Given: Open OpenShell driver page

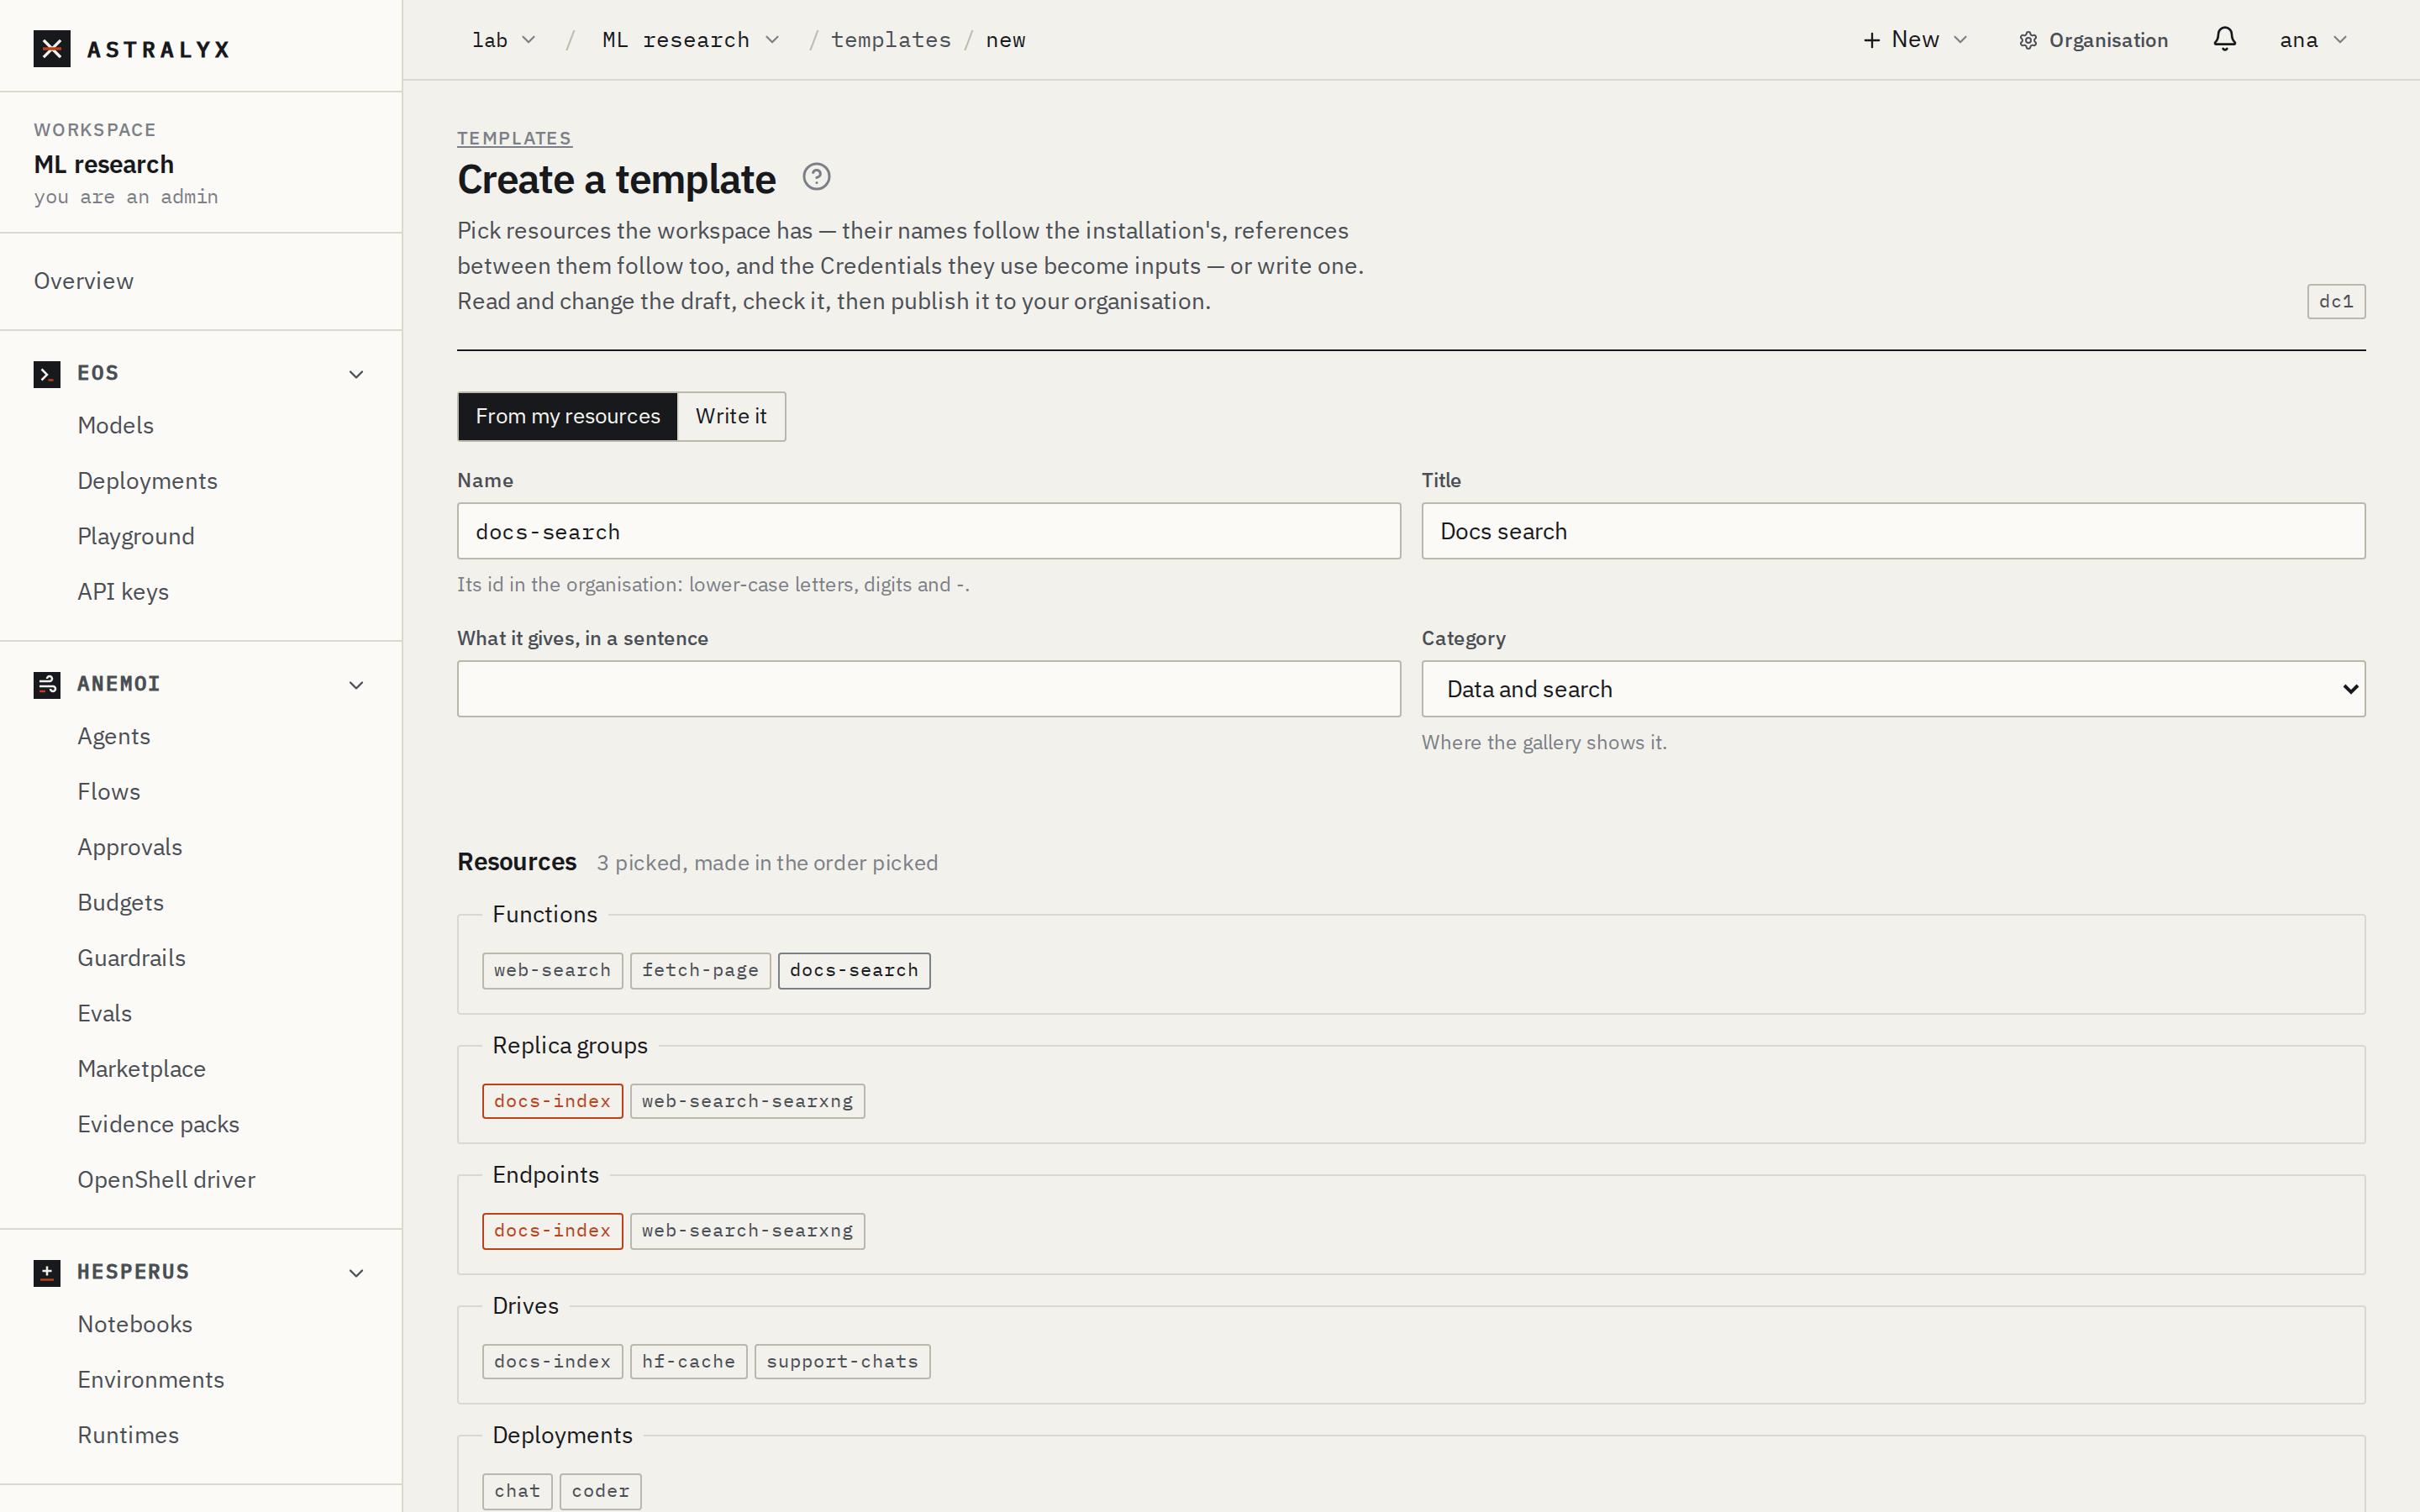Looking at the screenshot, I should click(x=167, y=1180).
